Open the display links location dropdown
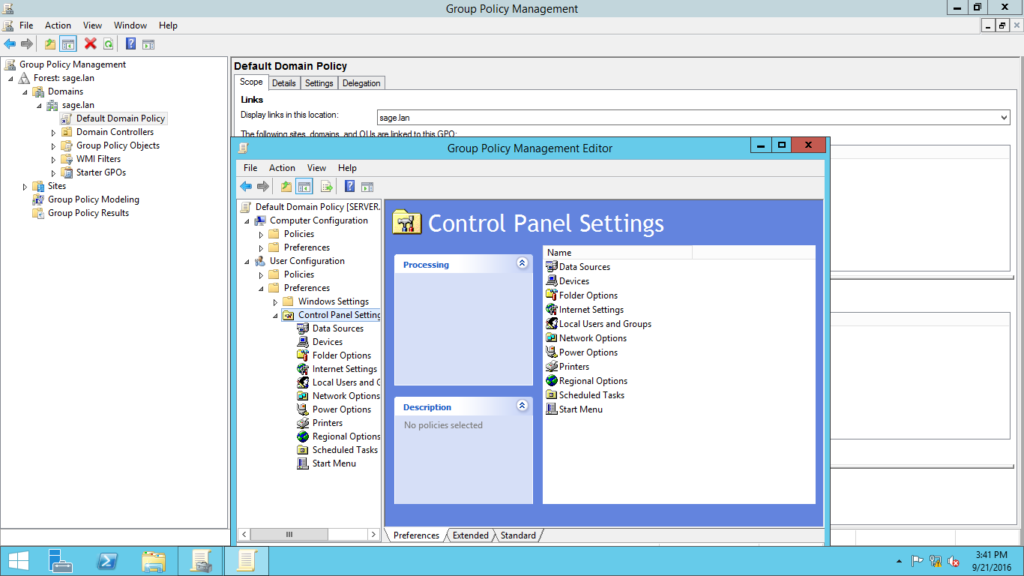The width and height of the screenshot is (1024, 576). [x=1003, y=118]
